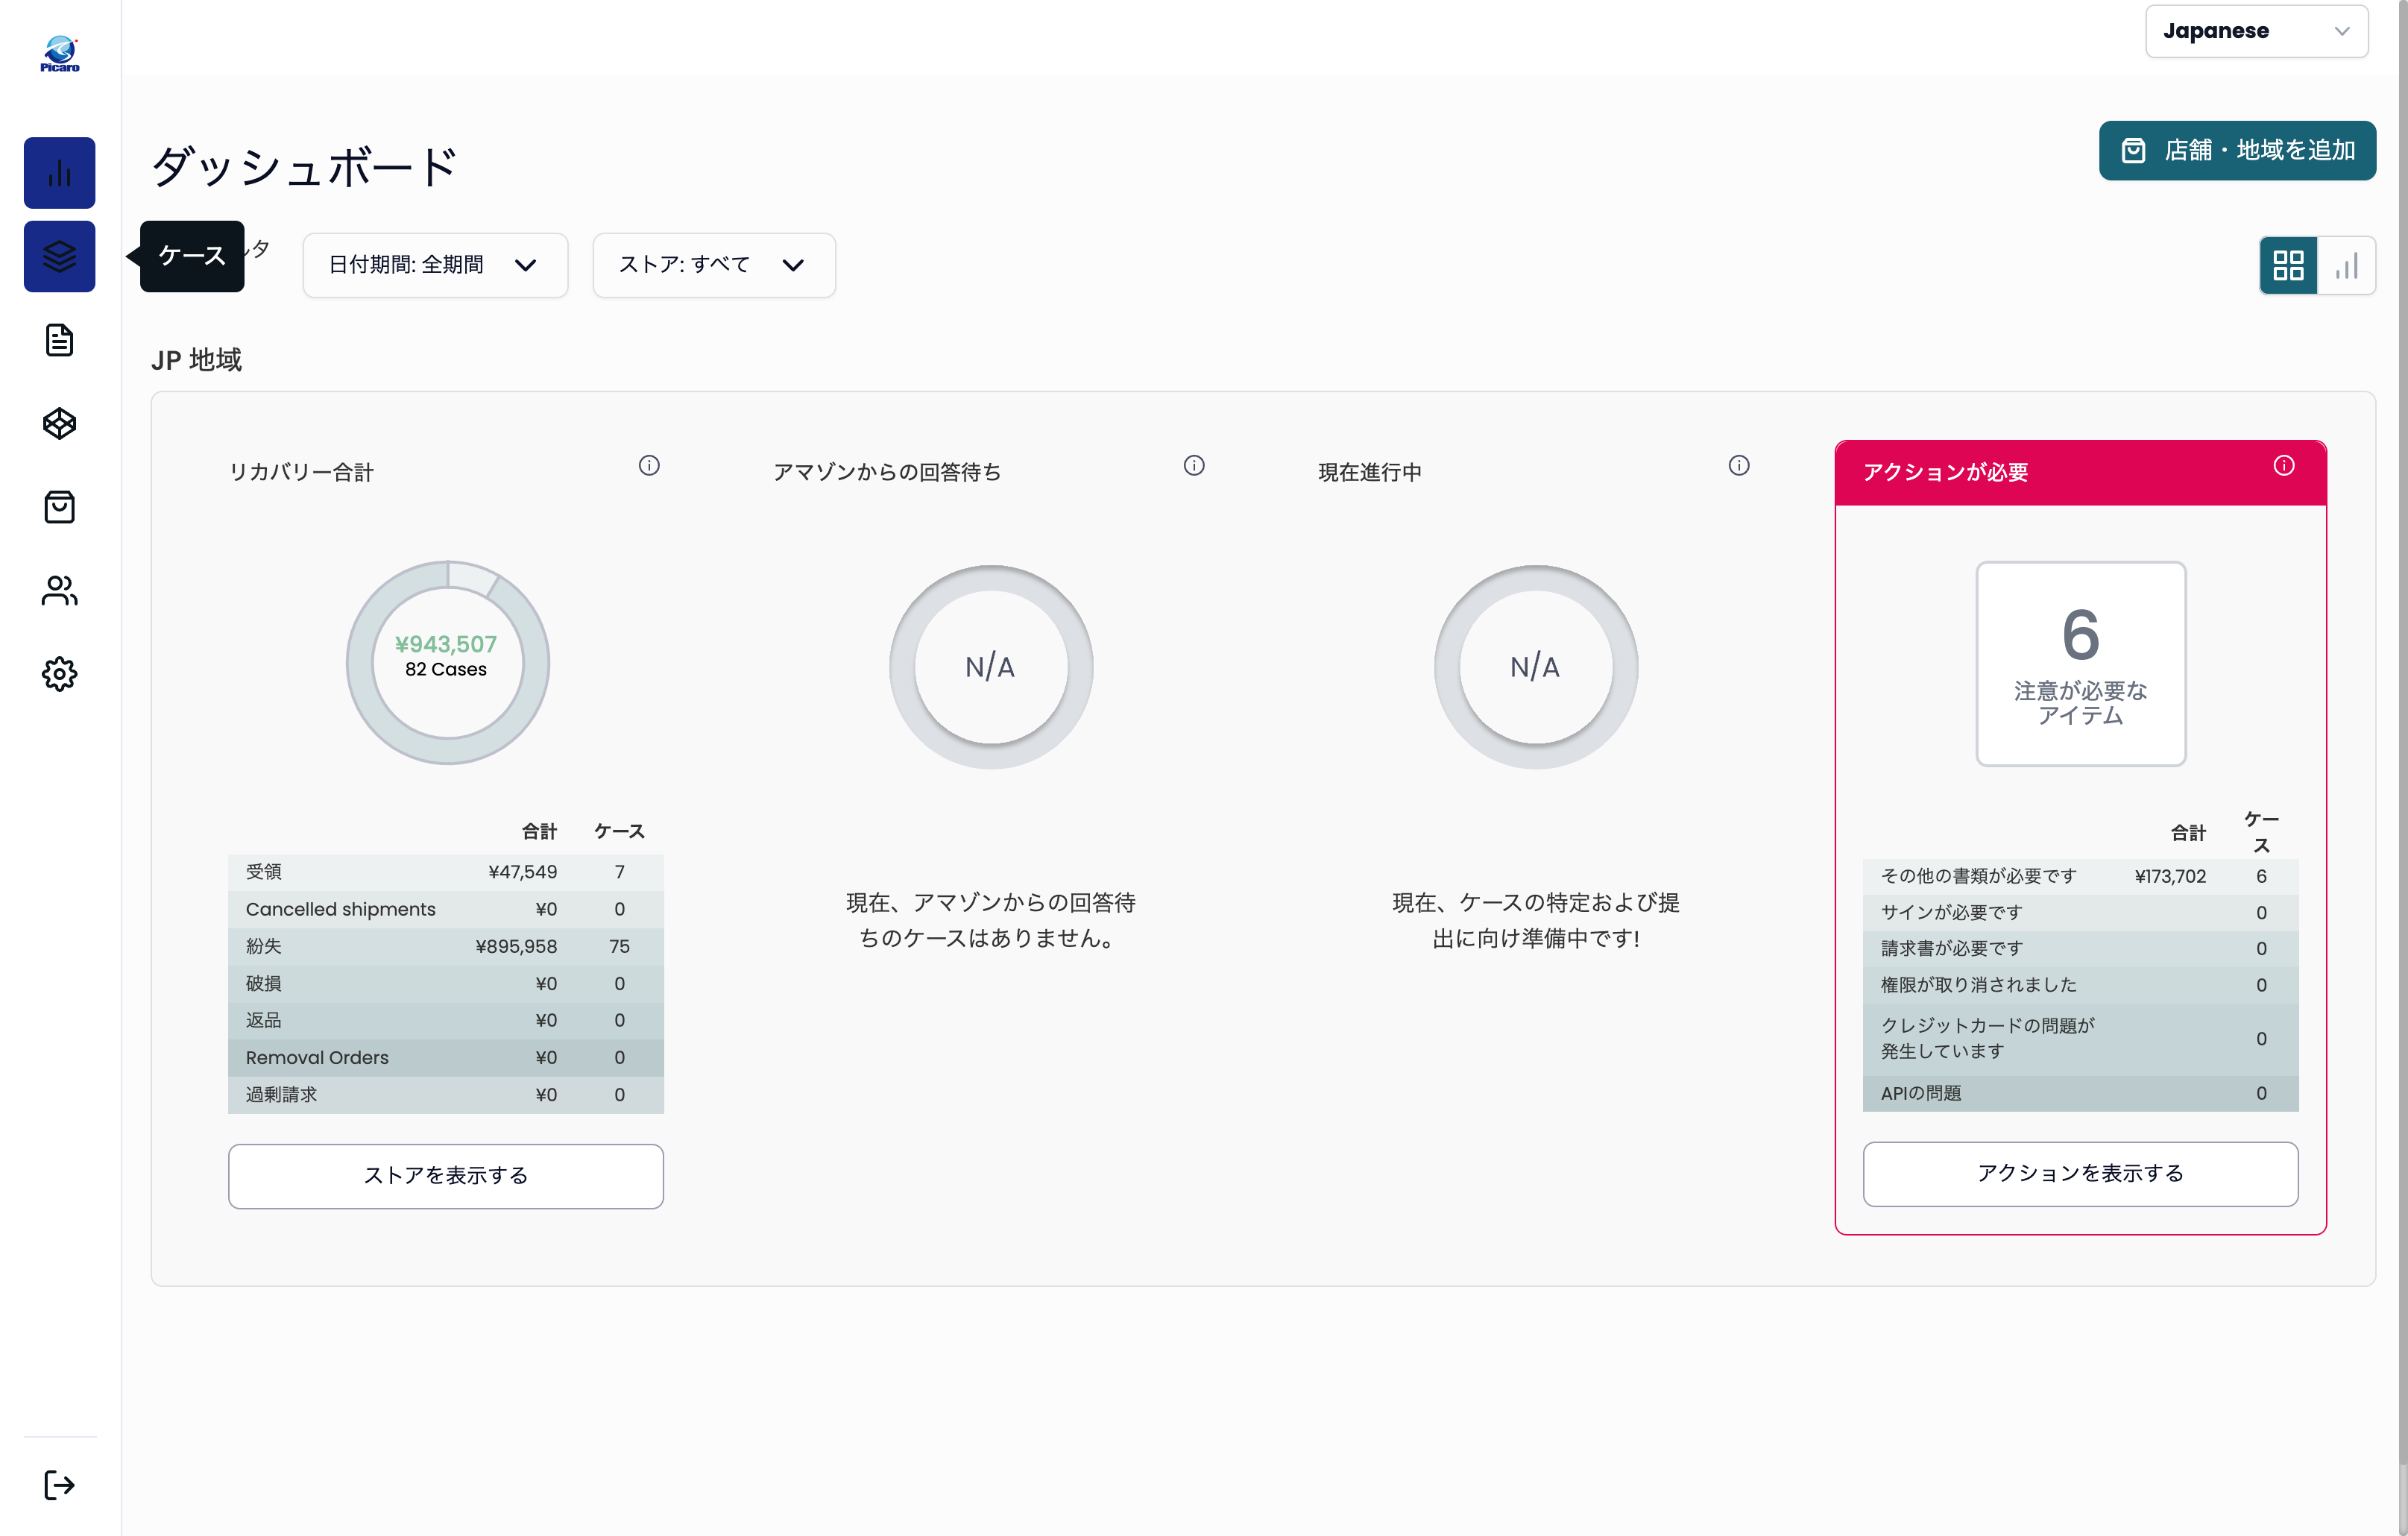Image resolution: width=2408 pixels, height=1536 pixels.
Task: Click the ストアを表示する button
Action: (x=446, y=1176)
